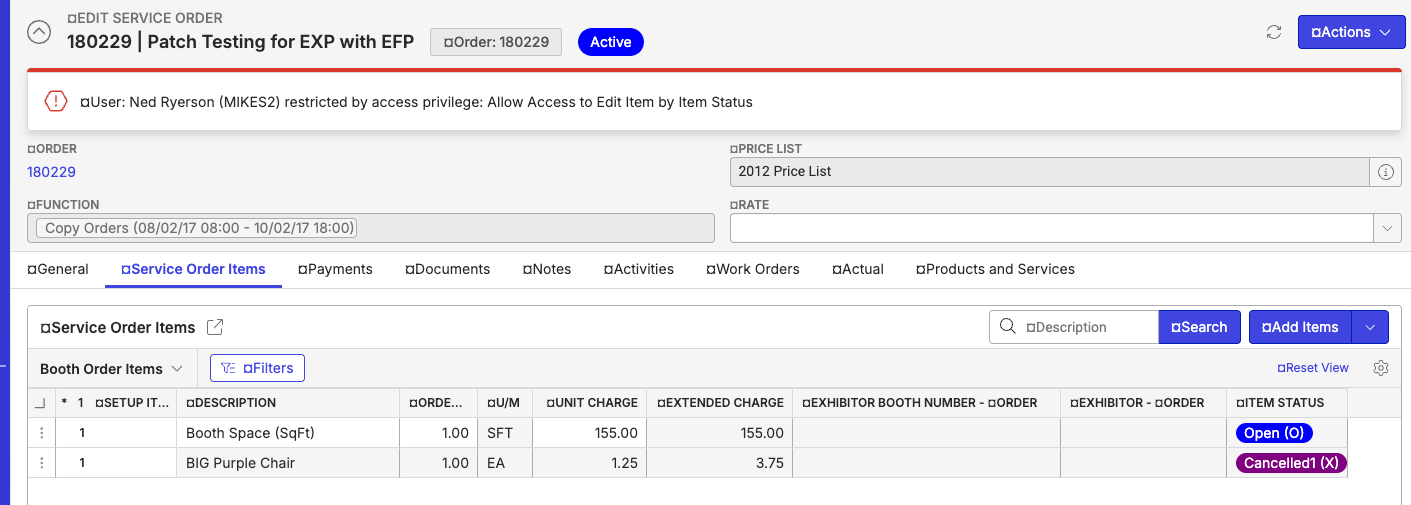This screenshot has width=1411, height=505.
Task: Collapse the Edit Service Order header
Action: [38, 32]
